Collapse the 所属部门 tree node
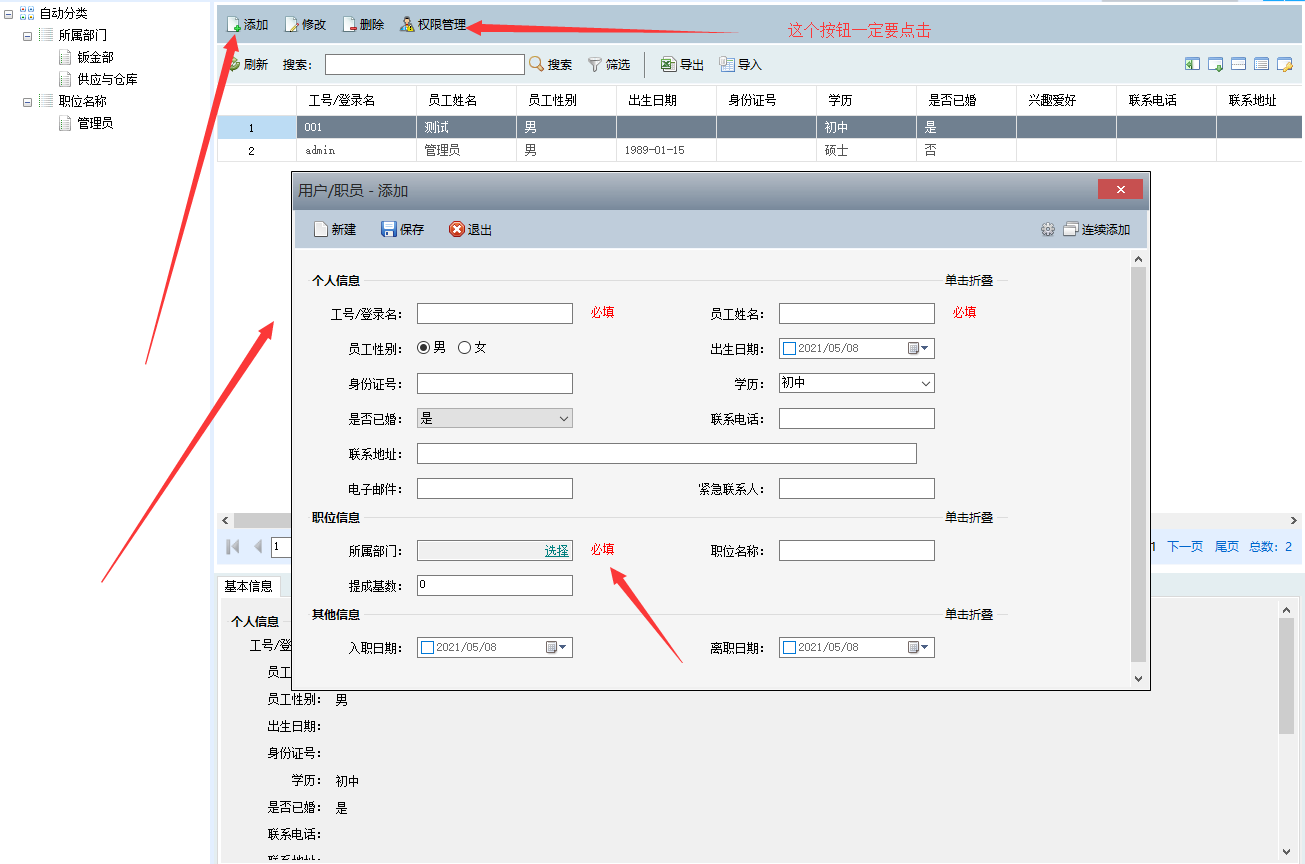This screenshot has height=864, width=1305. click(28, 36)
